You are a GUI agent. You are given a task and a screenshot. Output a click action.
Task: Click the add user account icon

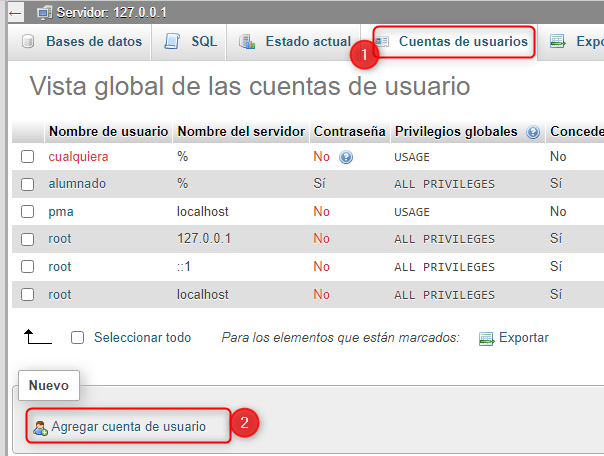click(40, 427)
